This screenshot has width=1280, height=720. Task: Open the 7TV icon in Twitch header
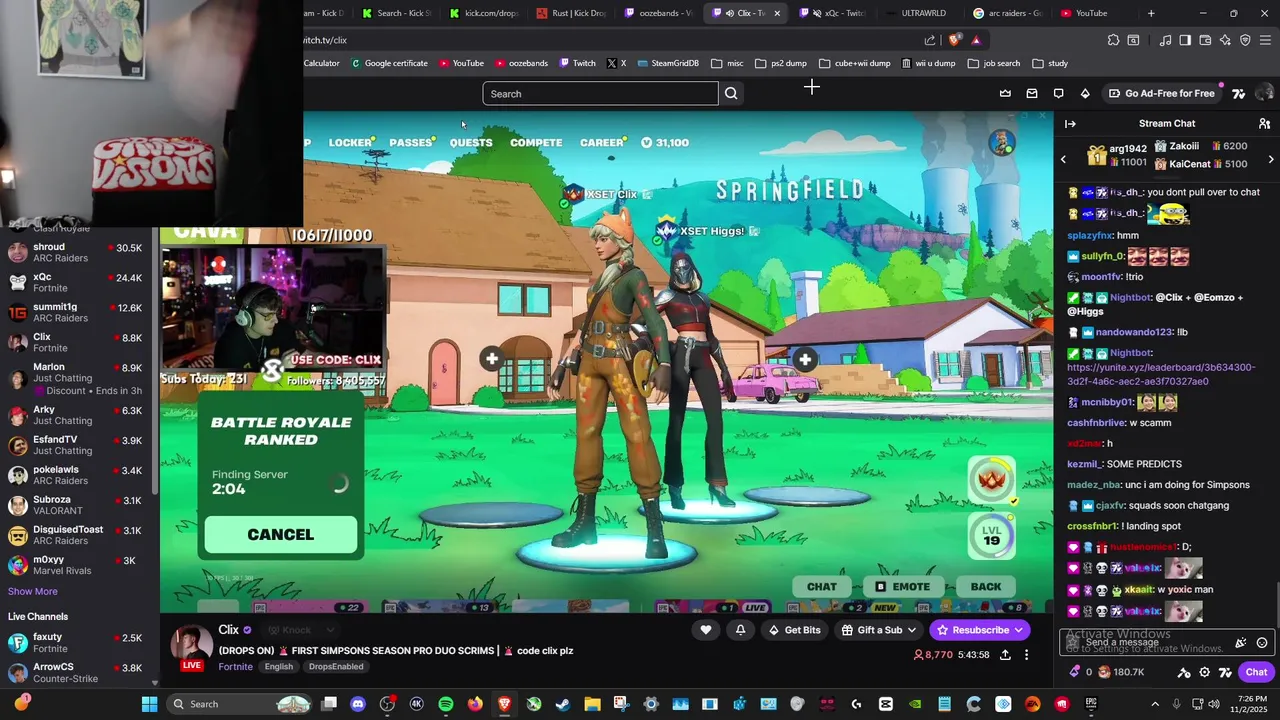[x=1239, y=93]
